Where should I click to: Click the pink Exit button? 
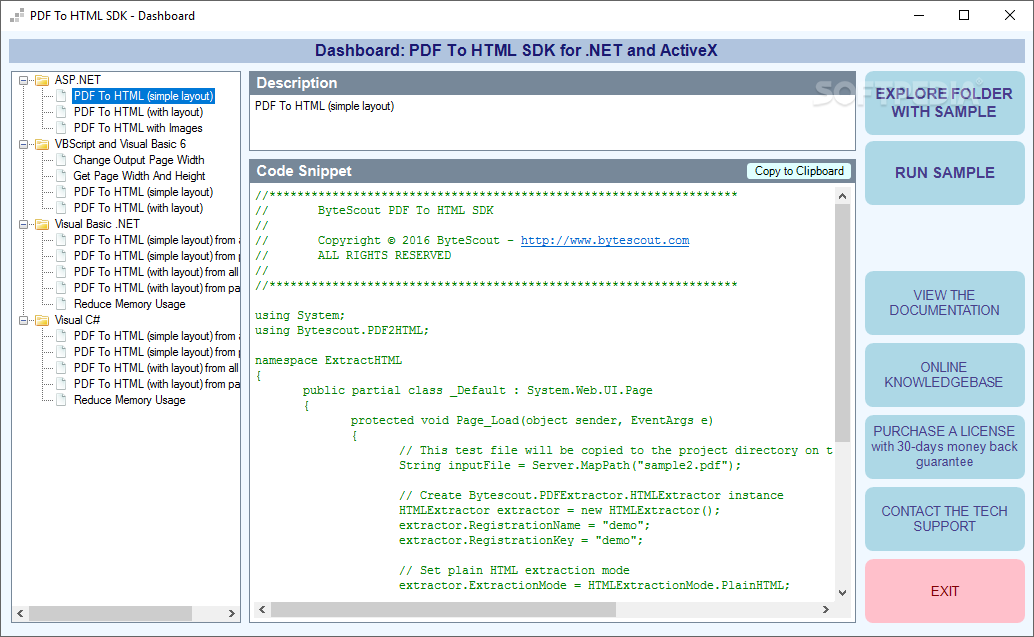point(944,591)
